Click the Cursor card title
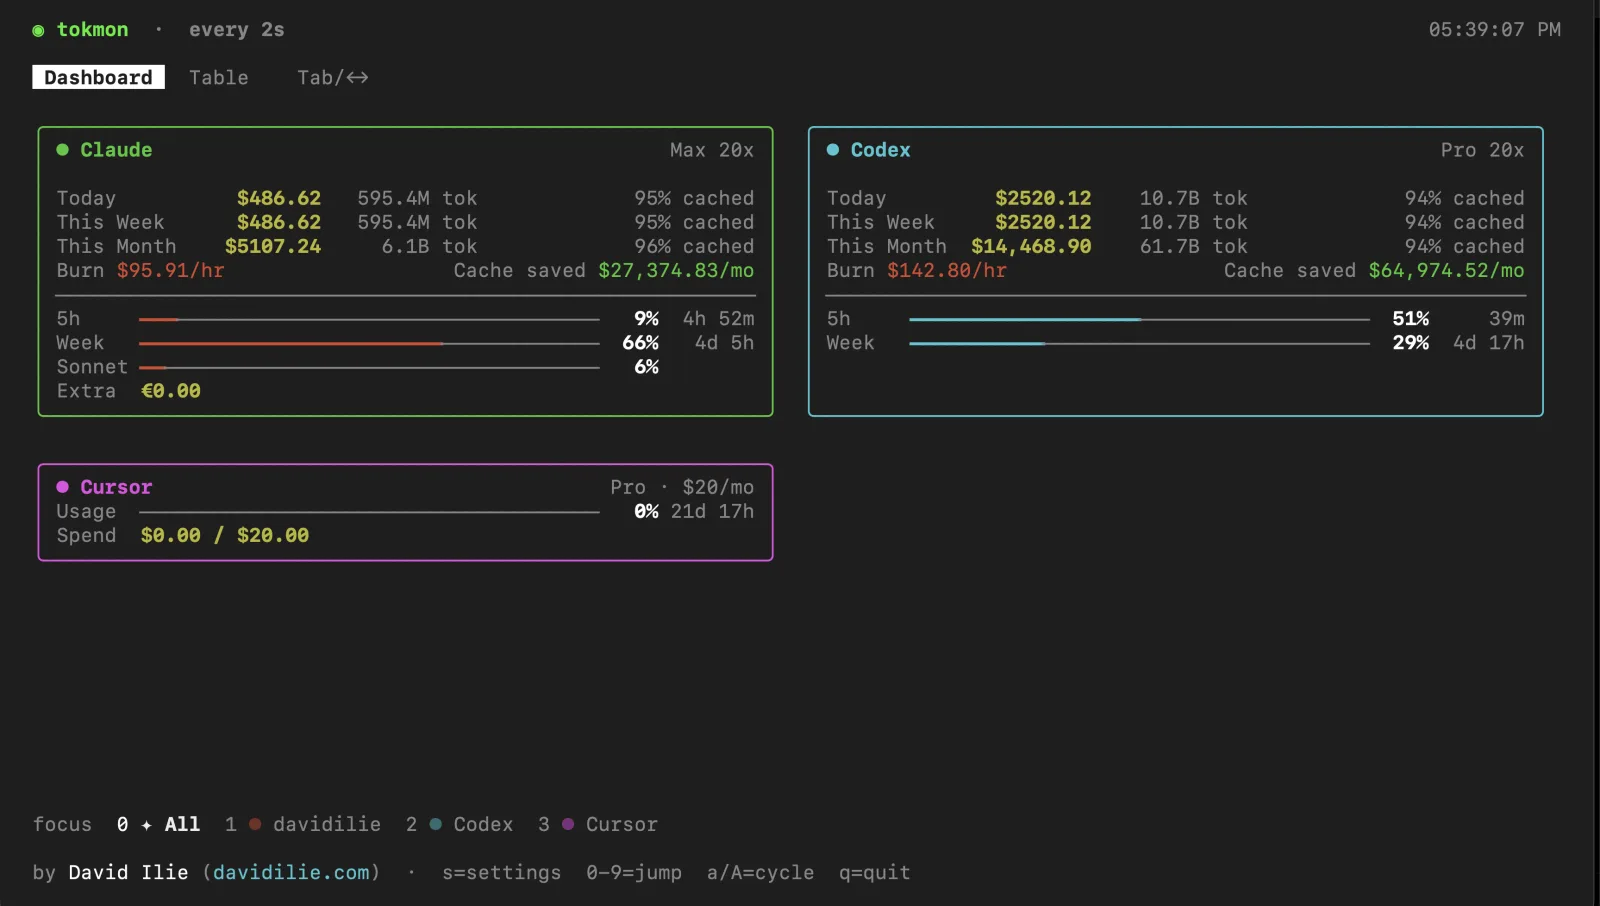This screenshot has height=906, width=1600. (x=116, y=487)
